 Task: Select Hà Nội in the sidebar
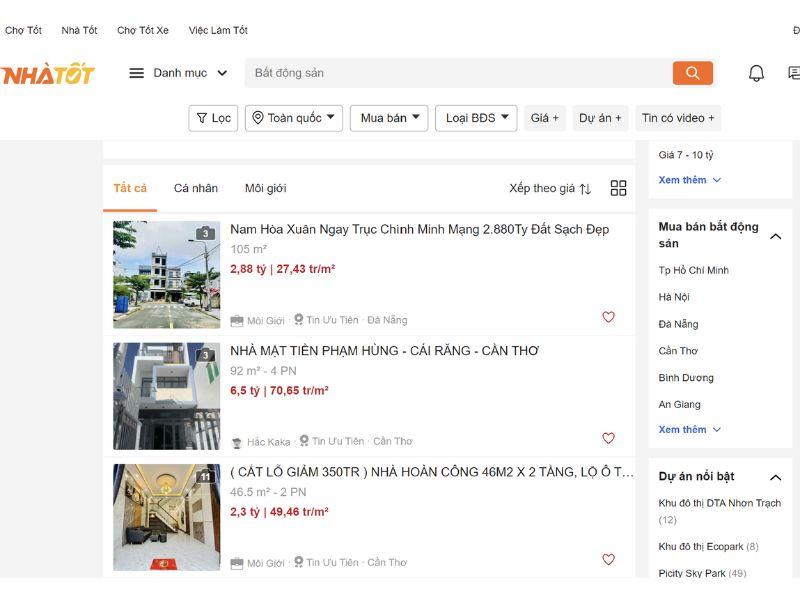click(673, 297)
